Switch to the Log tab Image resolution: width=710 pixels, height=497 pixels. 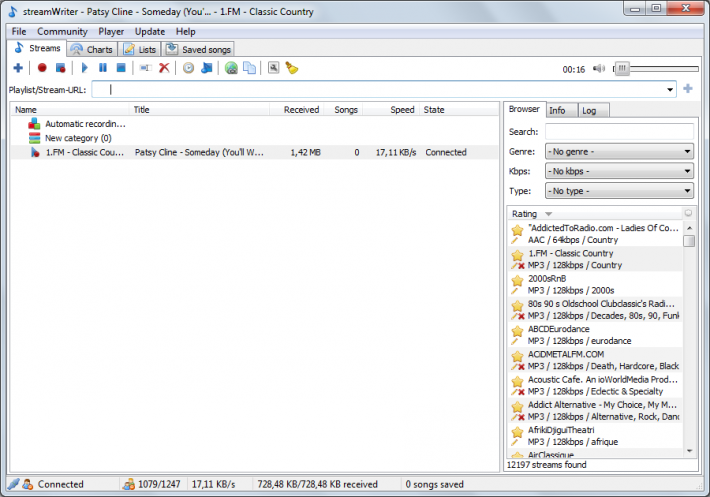click(594, 110)
